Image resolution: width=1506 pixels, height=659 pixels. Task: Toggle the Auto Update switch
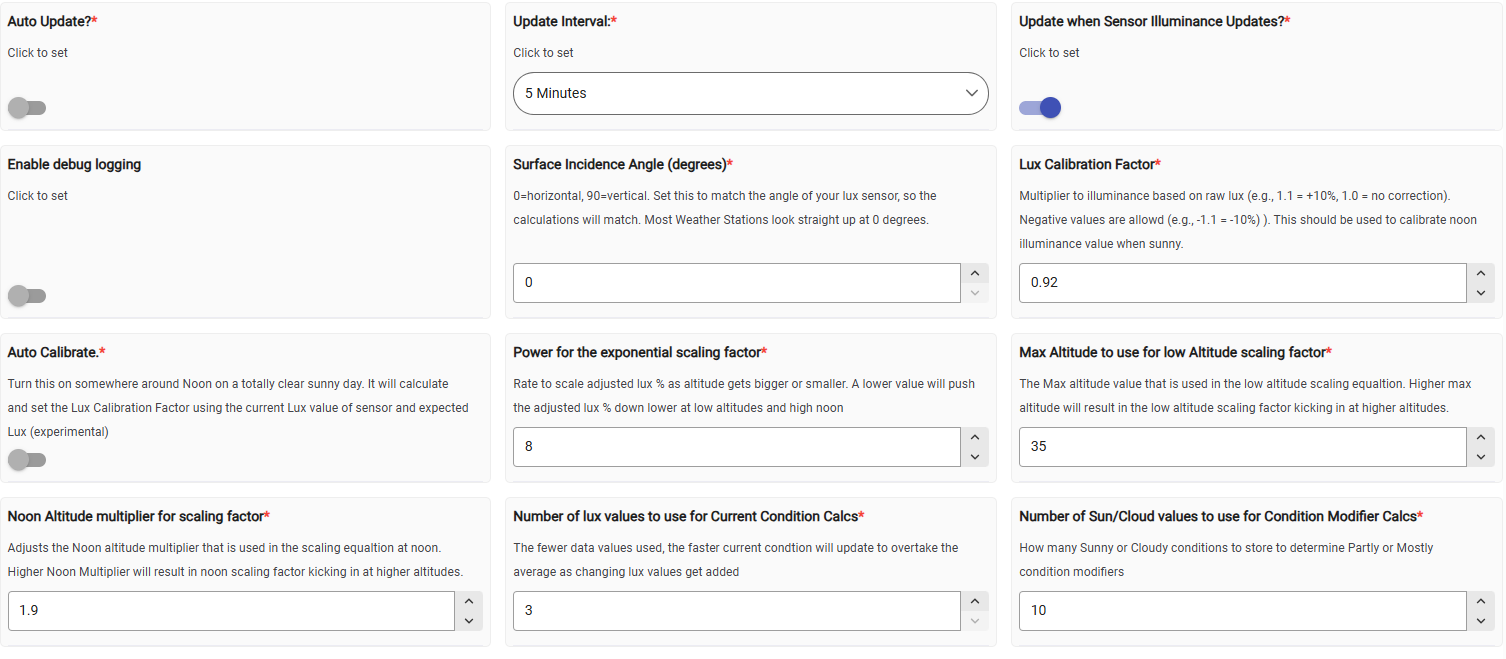[x=27, y=108]
